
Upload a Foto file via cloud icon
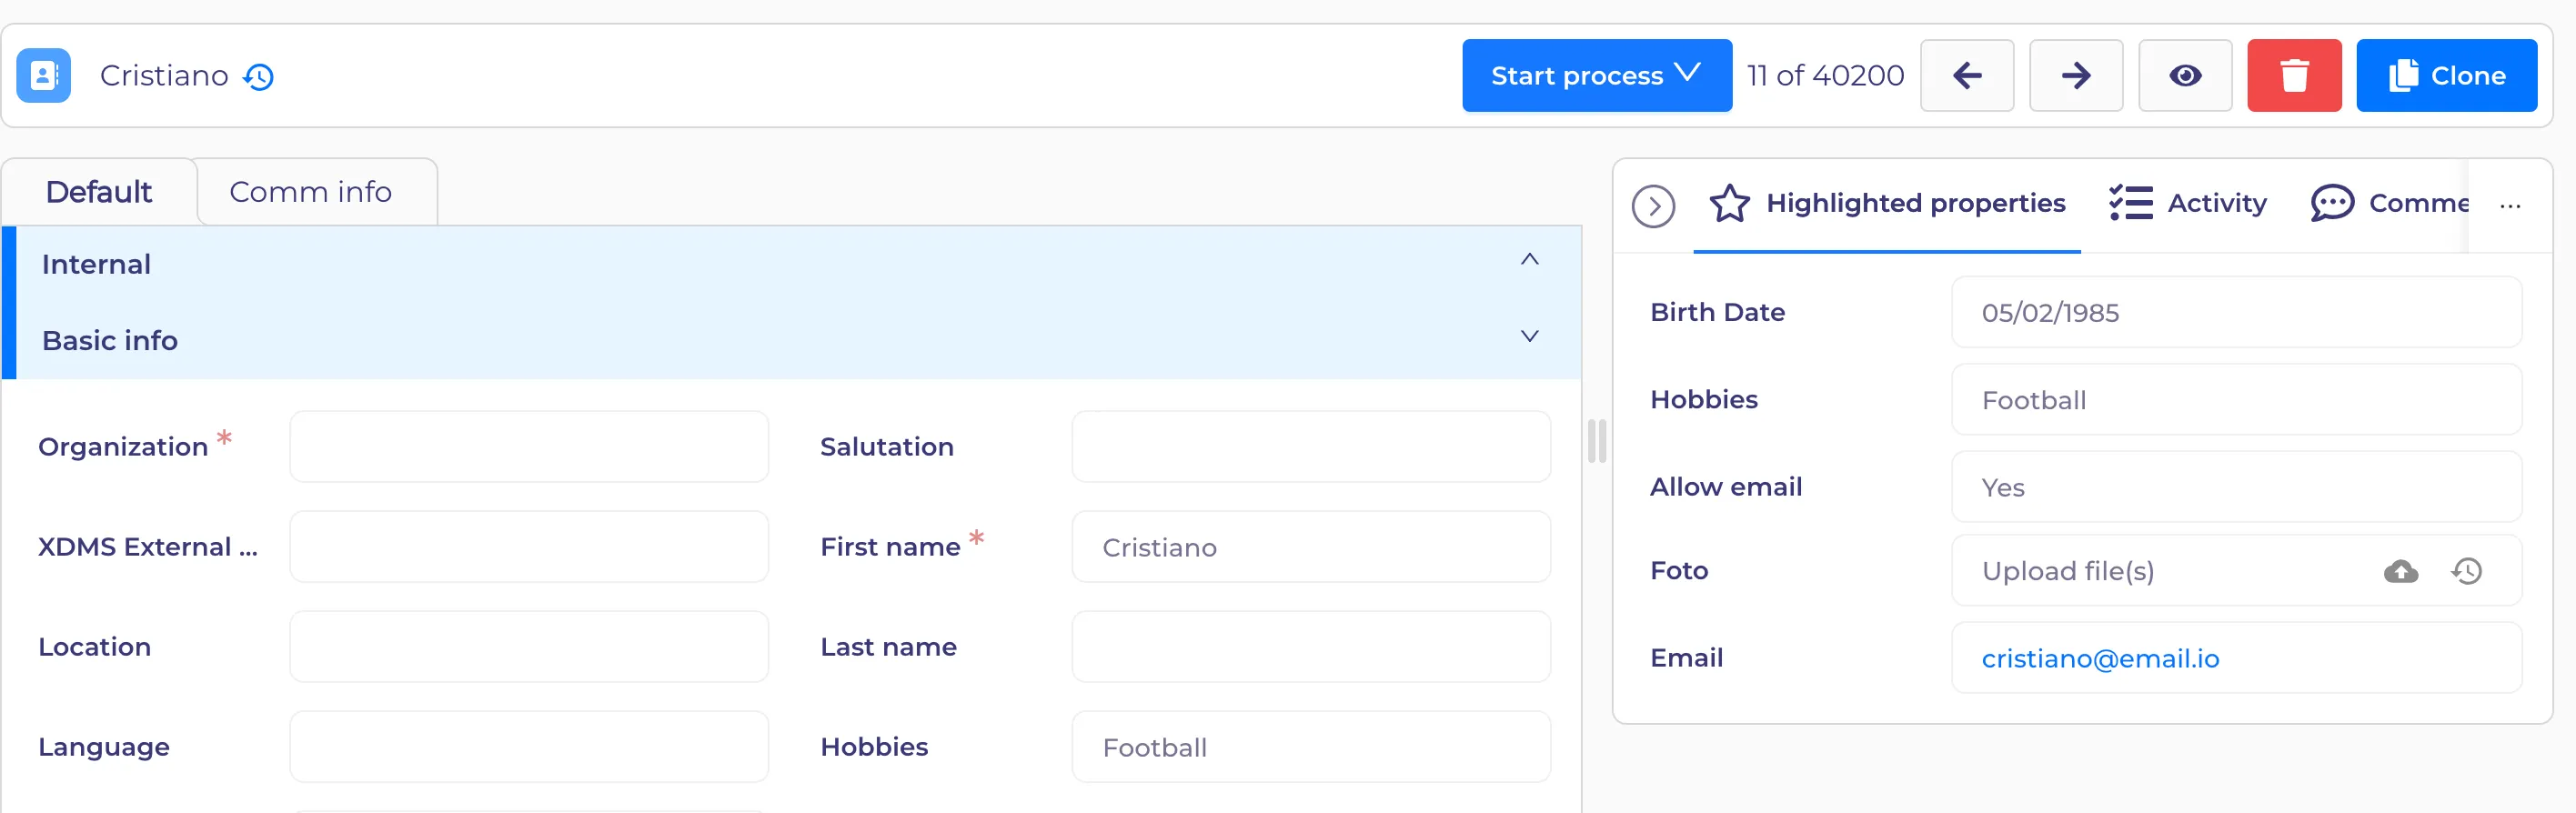(x=2400, y=571)
